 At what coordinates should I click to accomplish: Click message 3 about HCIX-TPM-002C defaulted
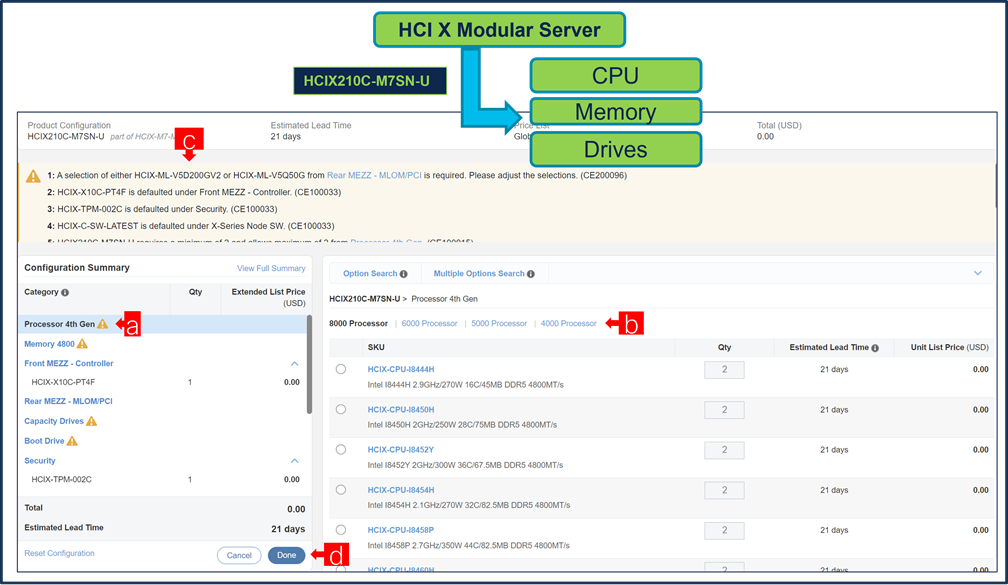click(162, 209)
